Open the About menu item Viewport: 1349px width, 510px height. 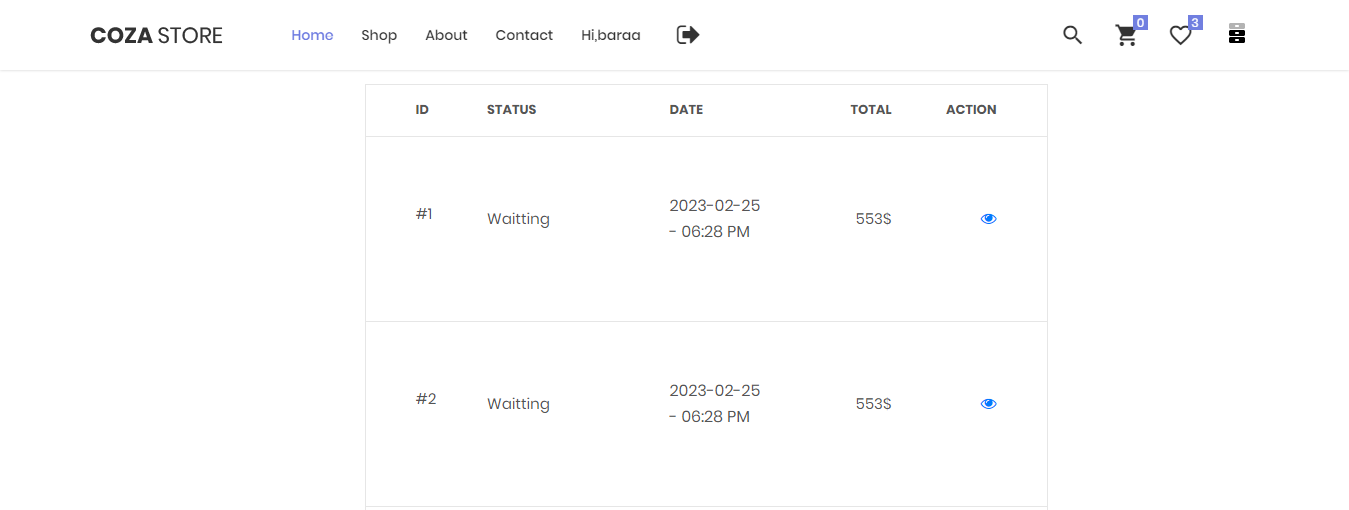tap(446, 35)
